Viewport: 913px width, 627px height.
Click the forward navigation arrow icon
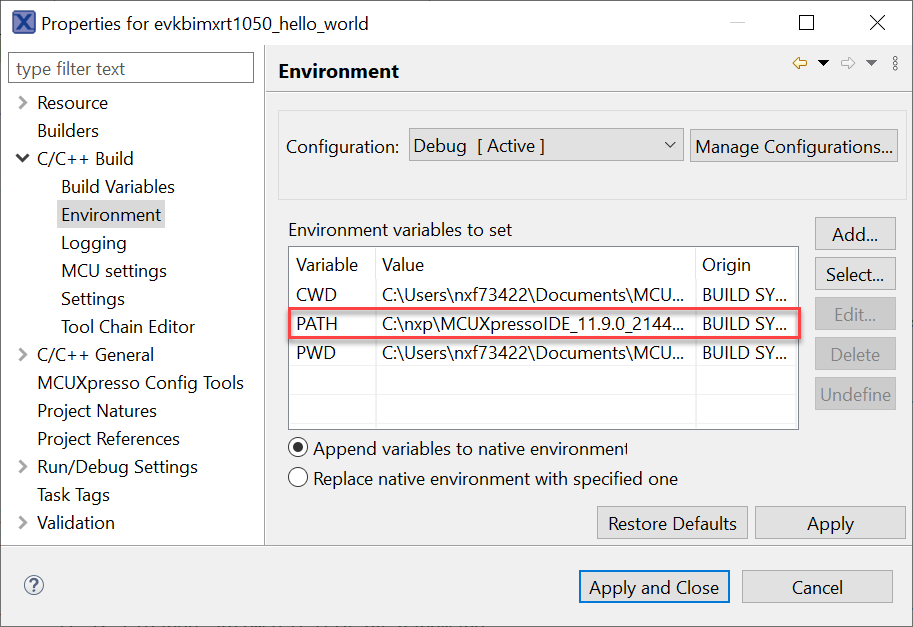848,63
